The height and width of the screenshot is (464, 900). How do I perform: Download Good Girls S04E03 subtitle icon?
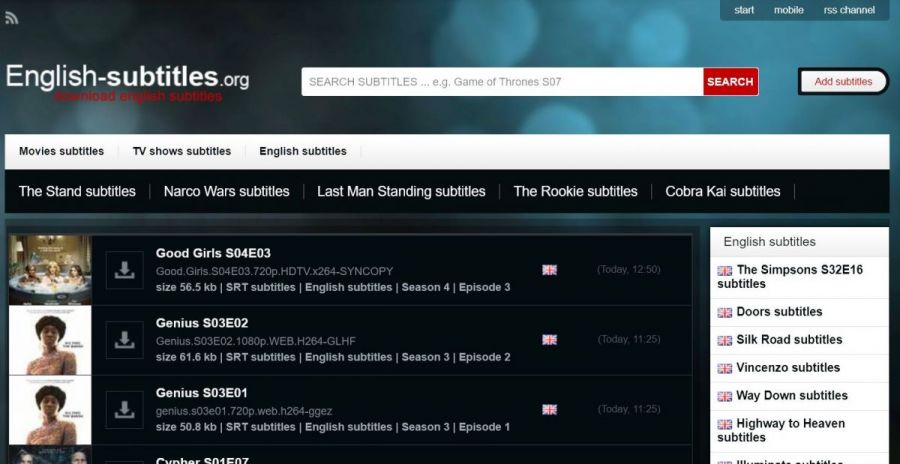(125, 270)
